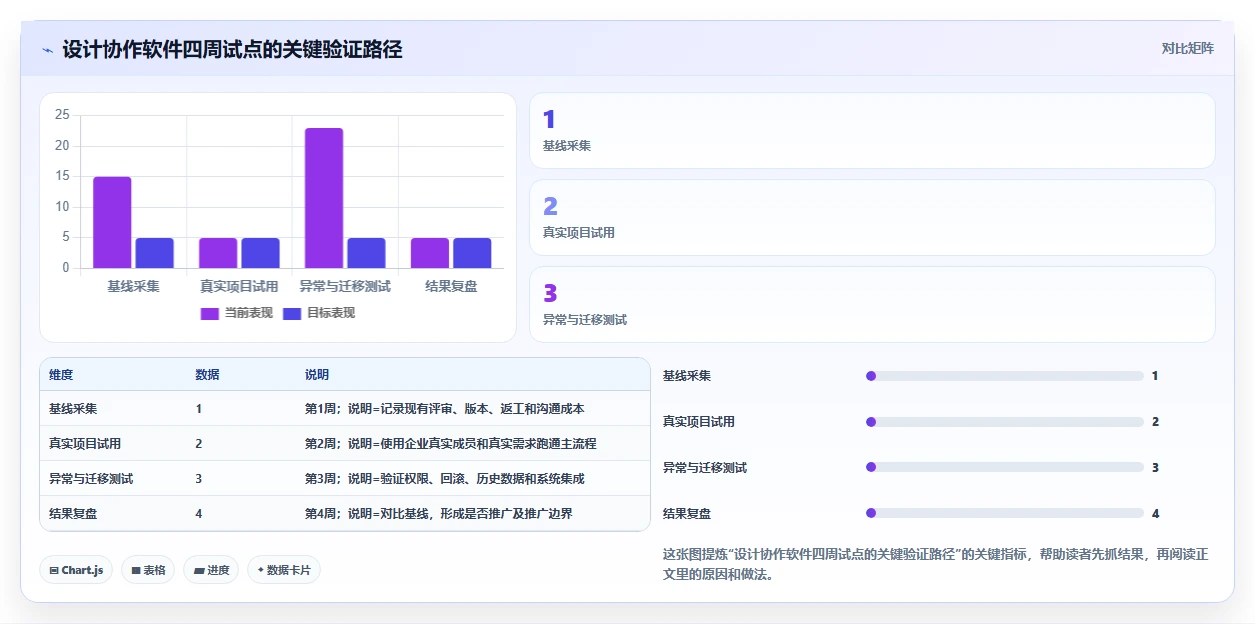The width and height of the screenshot is (1255, 624).
Task: Click the blue 目标表现 bar for 真实项目试用
Action: pyautogui.click(x=260, y=253)
